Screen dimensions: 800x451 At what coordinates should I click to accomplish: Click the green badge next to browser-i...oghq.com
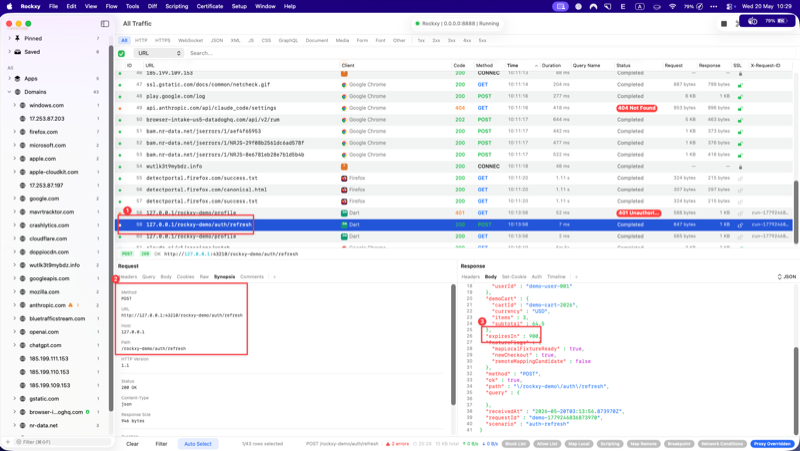[x=88, y=412]
